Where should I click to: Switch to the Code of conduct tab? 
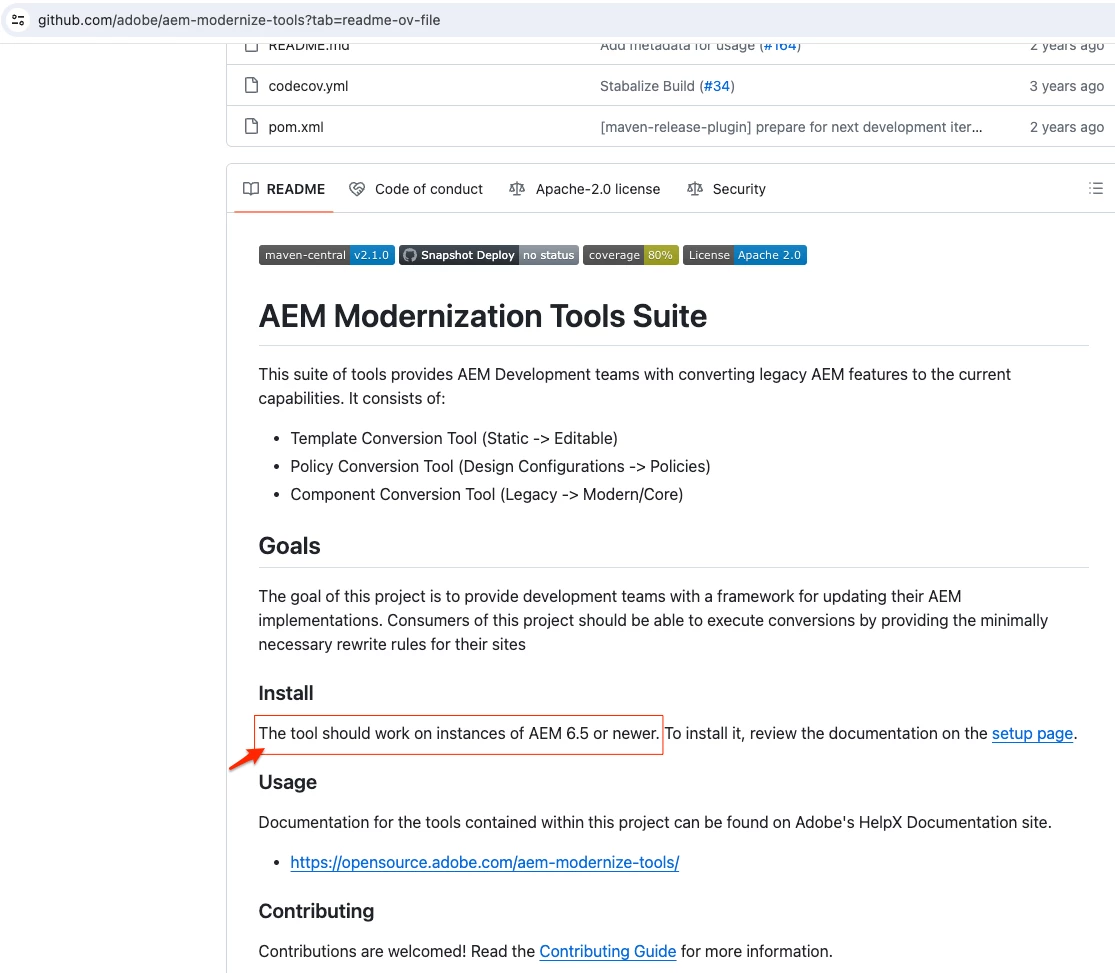coord(415,189)
